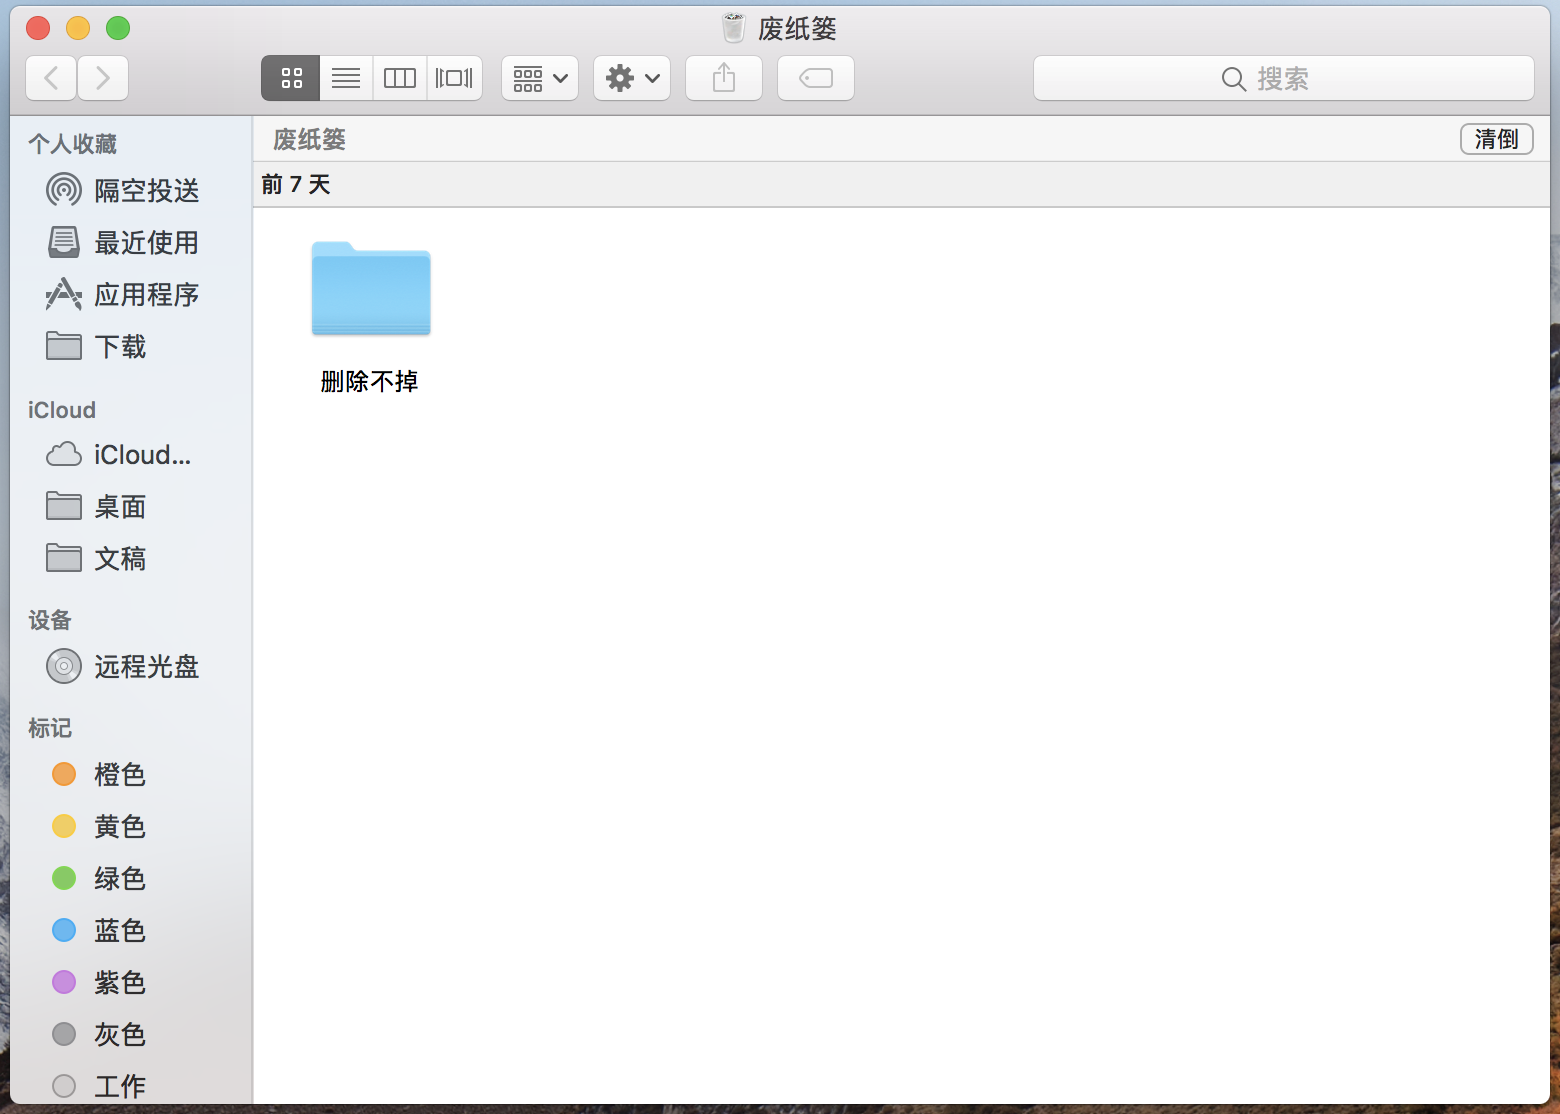Switch to Cover Flow view

tap(455, 78)
